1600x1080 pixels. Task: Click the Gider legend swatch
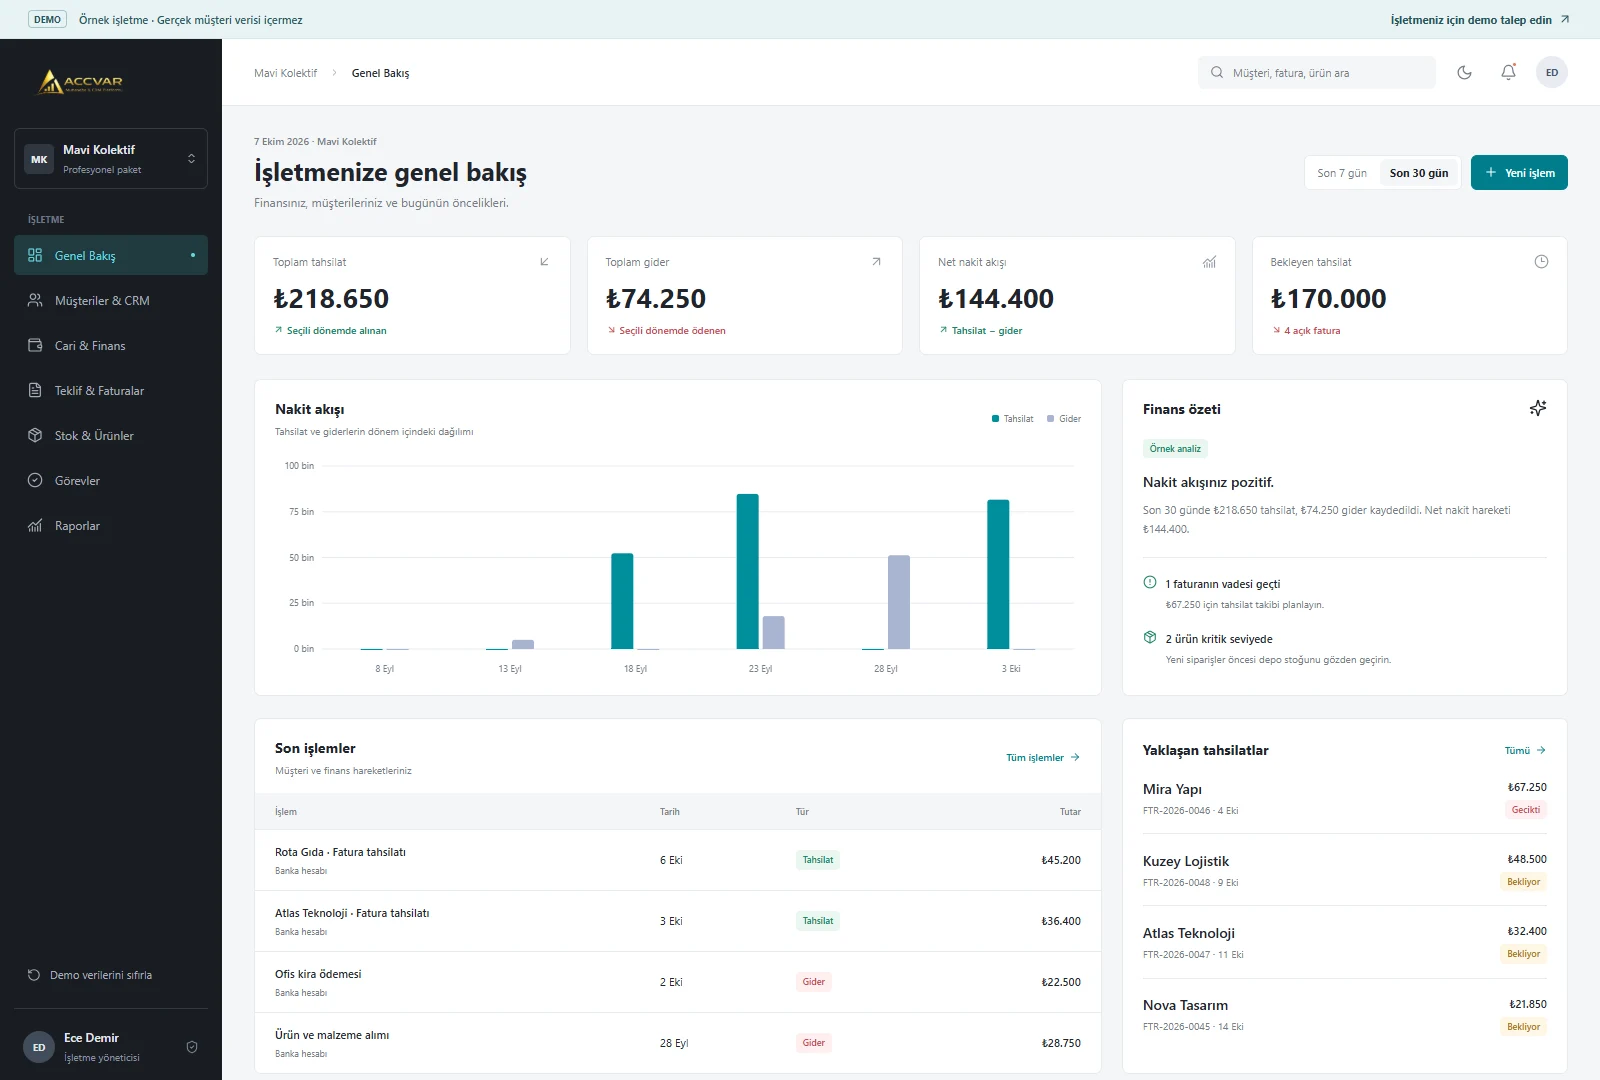click(1050, 419)
